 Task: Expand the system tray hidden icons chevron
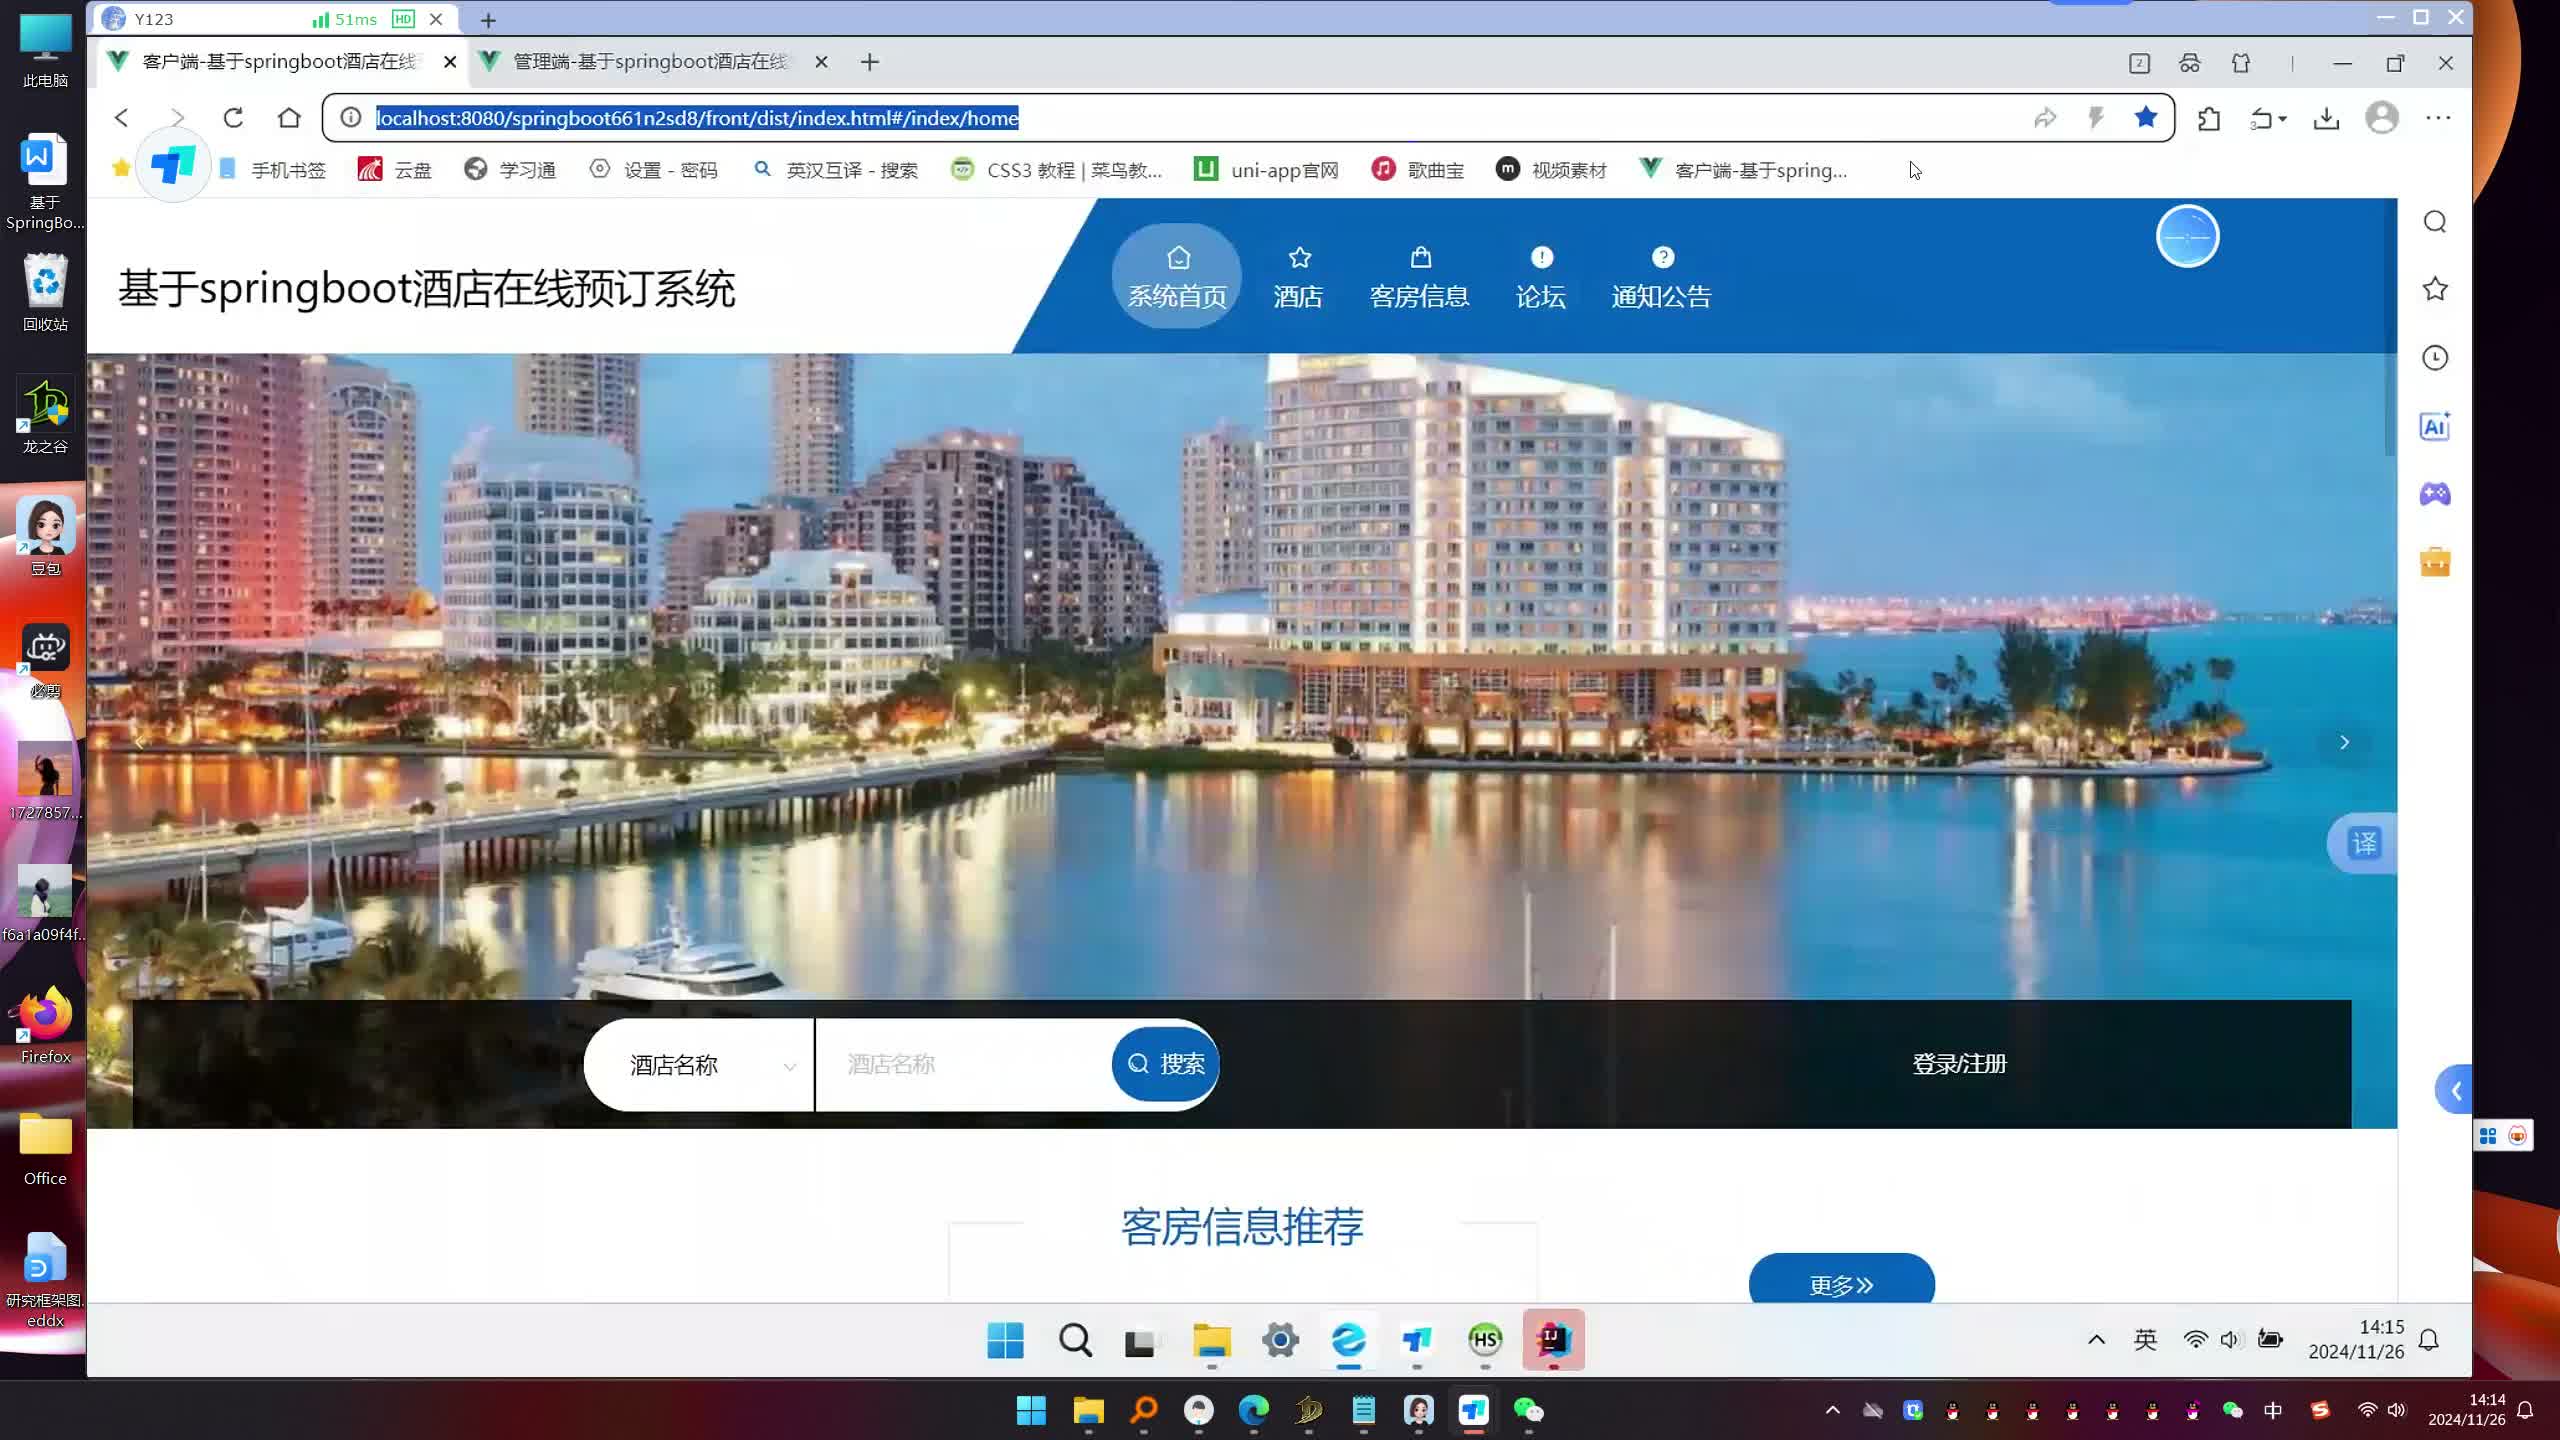[2096, 1340]
